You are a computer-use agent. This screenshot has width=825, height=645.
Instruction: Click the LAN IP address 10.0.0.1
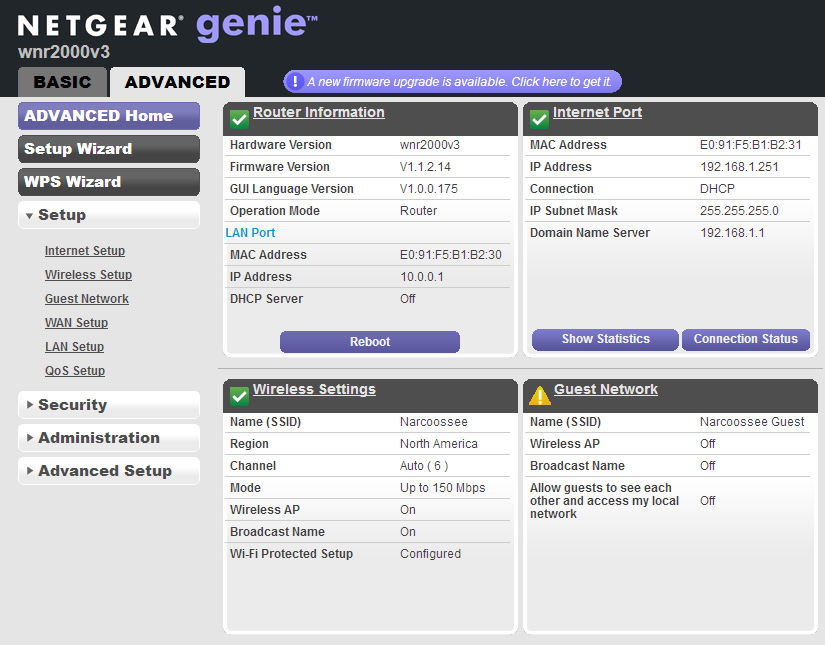click(x=422, y=277)
